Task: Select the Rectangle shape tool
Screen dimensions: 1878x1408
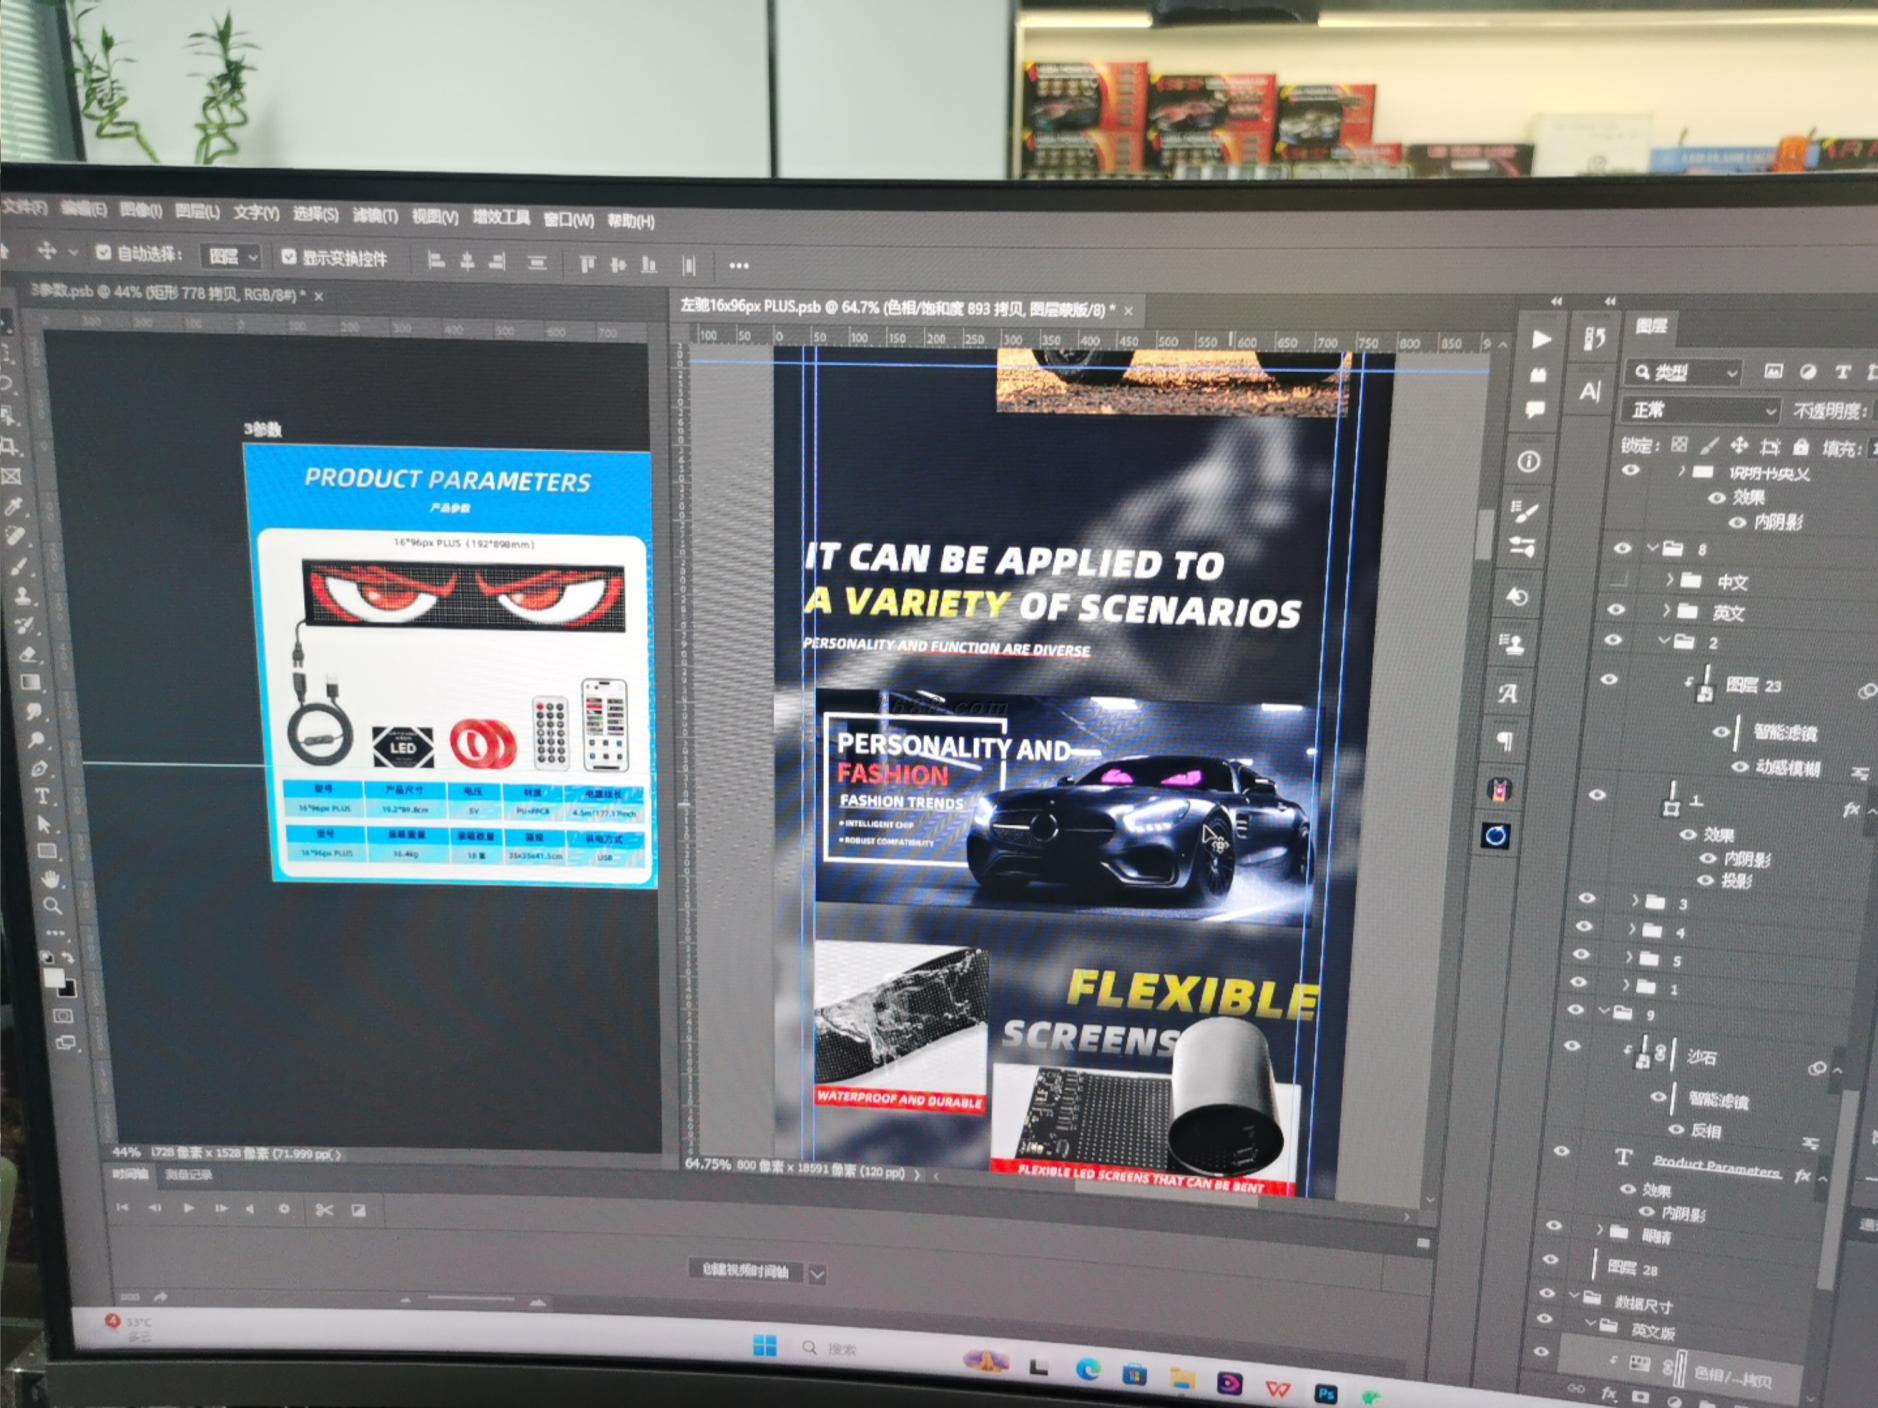Action: tap(46, 851)
